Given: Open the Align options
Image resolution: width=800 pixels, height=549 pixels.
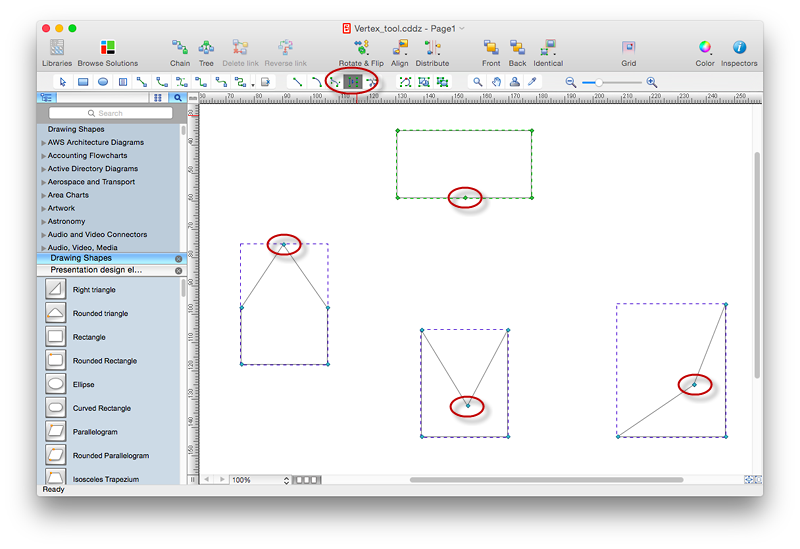Looking at the screenshot, I should coord(399,53).
